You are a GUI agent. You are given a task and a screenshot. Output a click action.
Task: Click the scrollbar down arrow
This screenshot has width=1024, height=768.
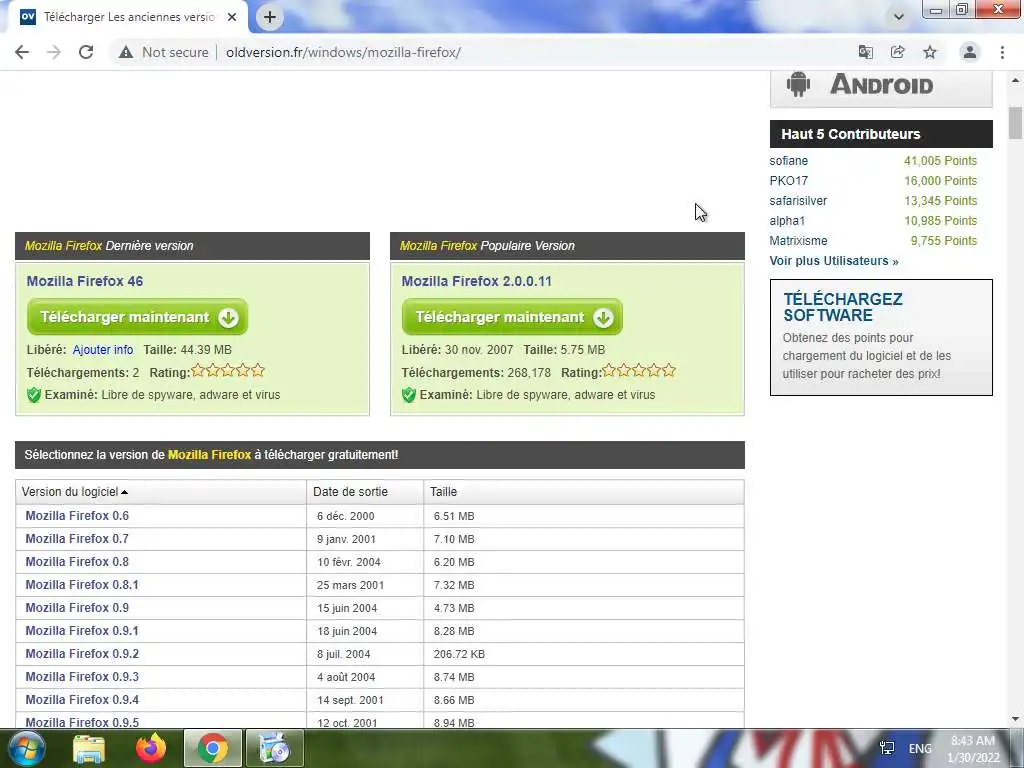pyautogui.click(x=1015, y=719)
